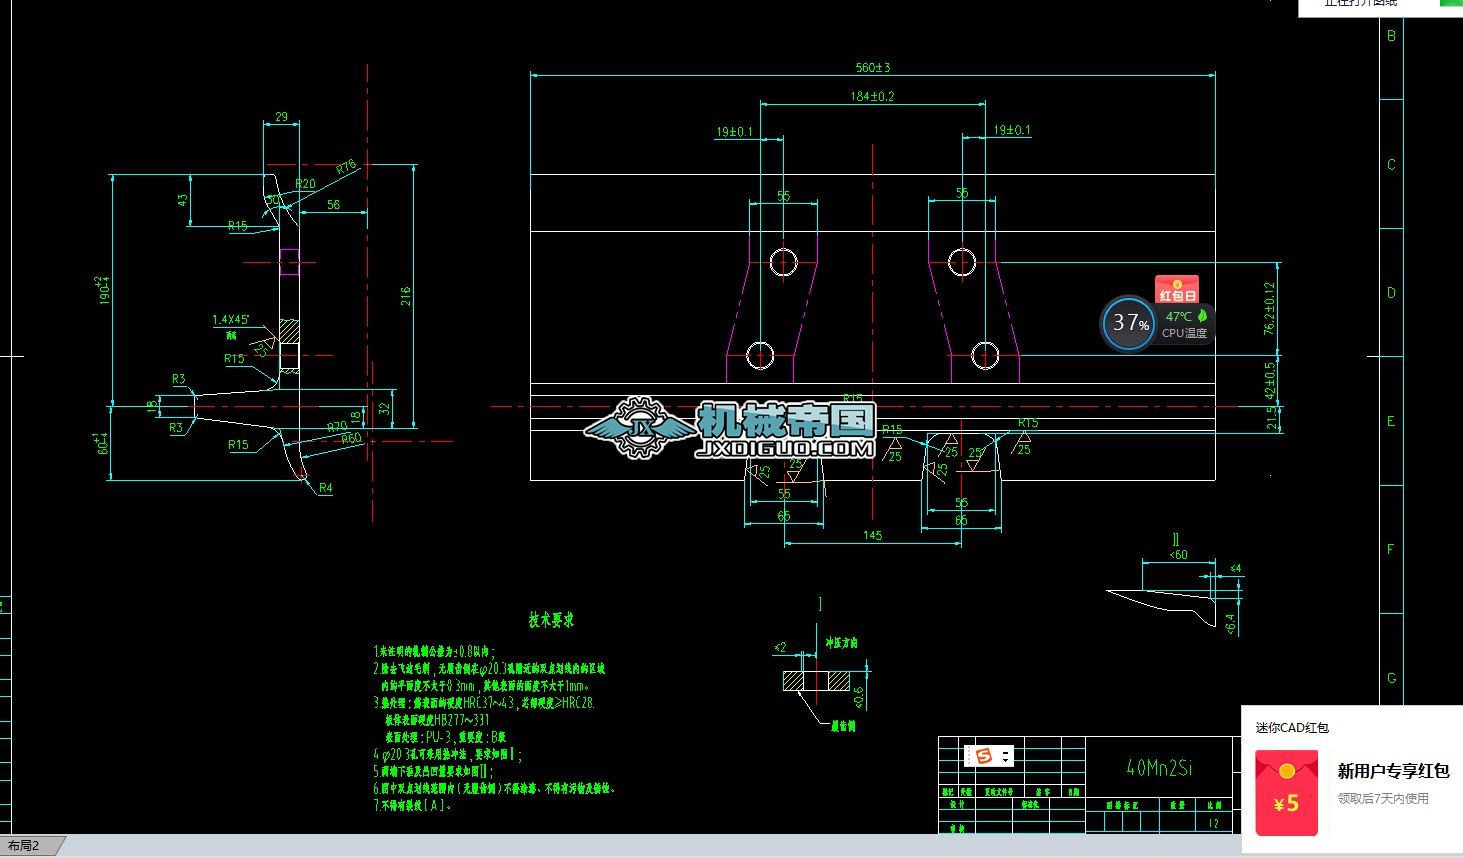Select the 145 bottom dimension value
This screenshot has width=1463, height=858.
tap(872, 536)
